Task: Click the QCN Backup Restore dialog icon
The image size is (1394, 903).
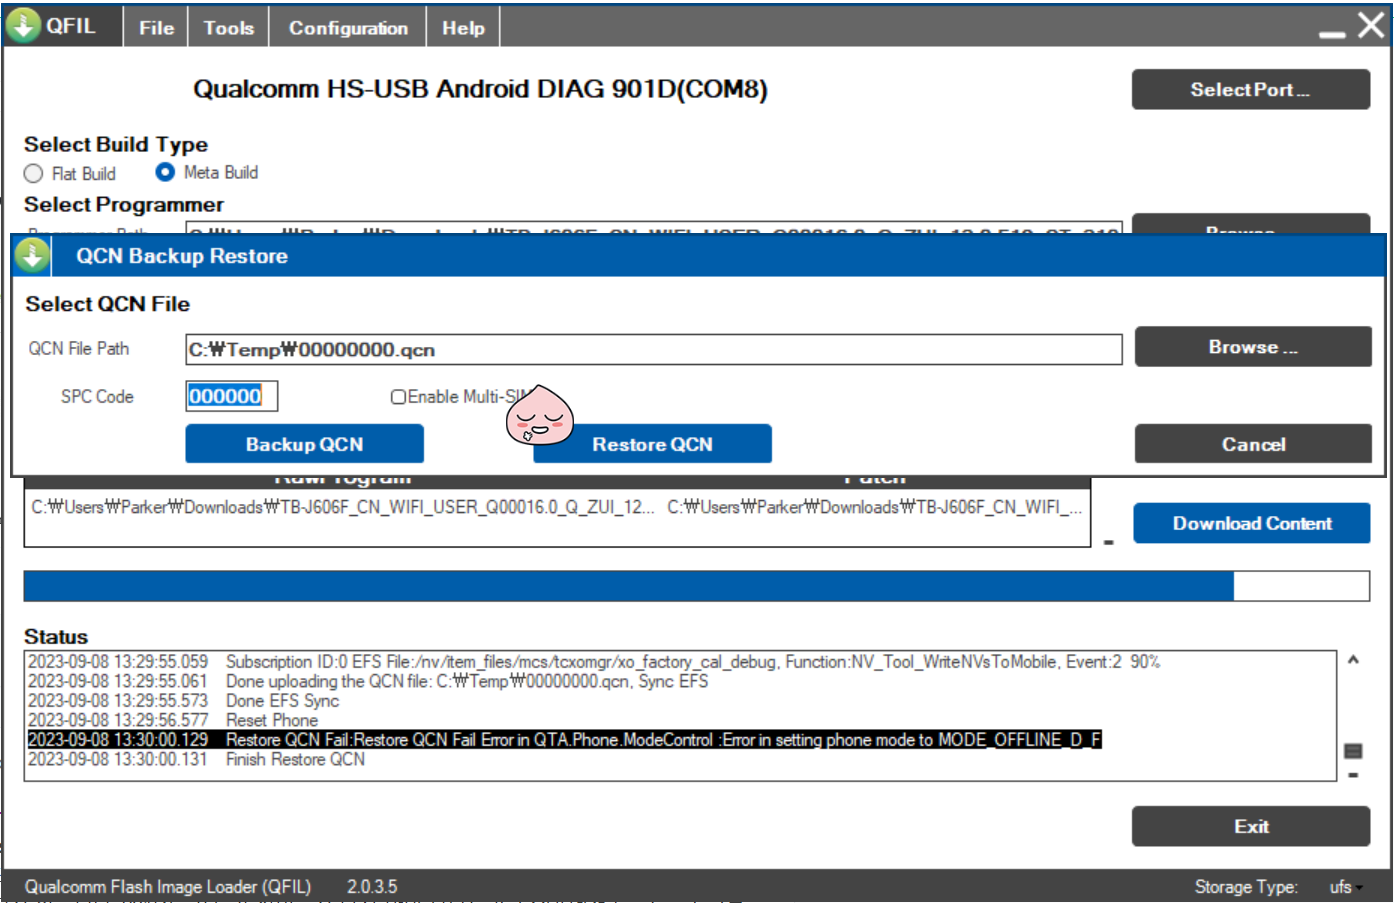Action: click(x=32, y=256)
